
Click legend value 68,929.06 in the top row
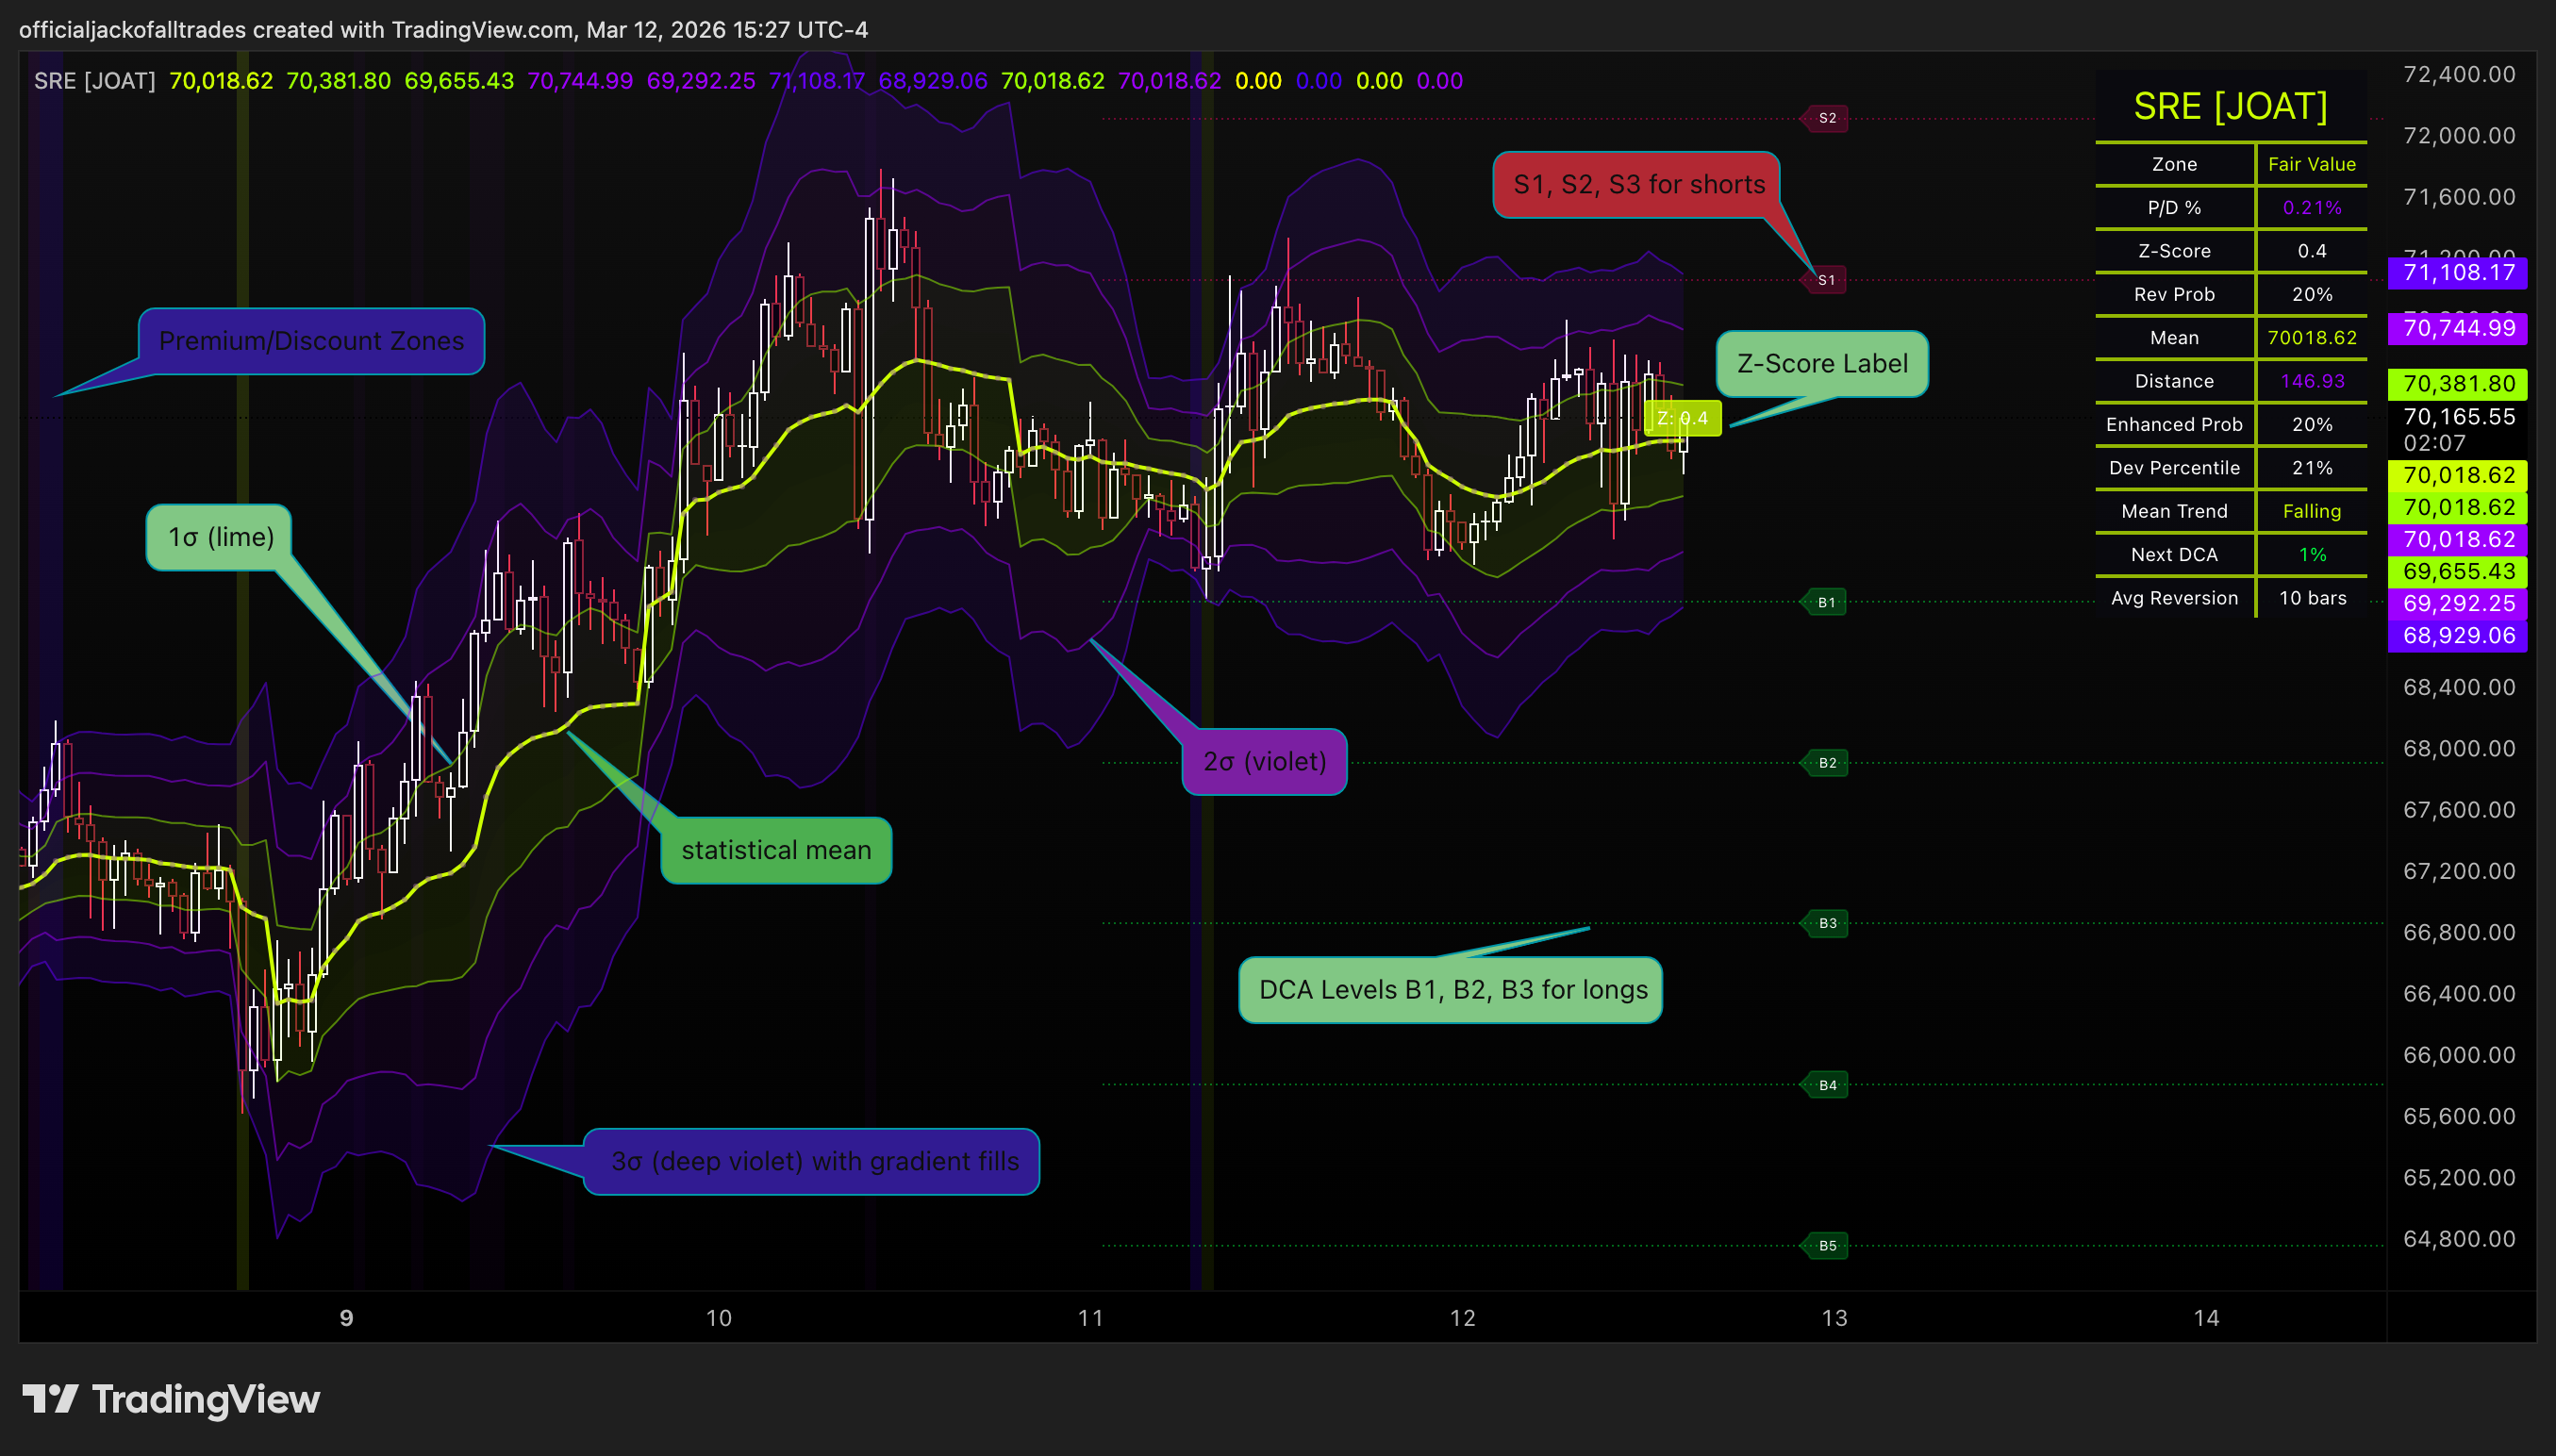(x=933, y=81)
